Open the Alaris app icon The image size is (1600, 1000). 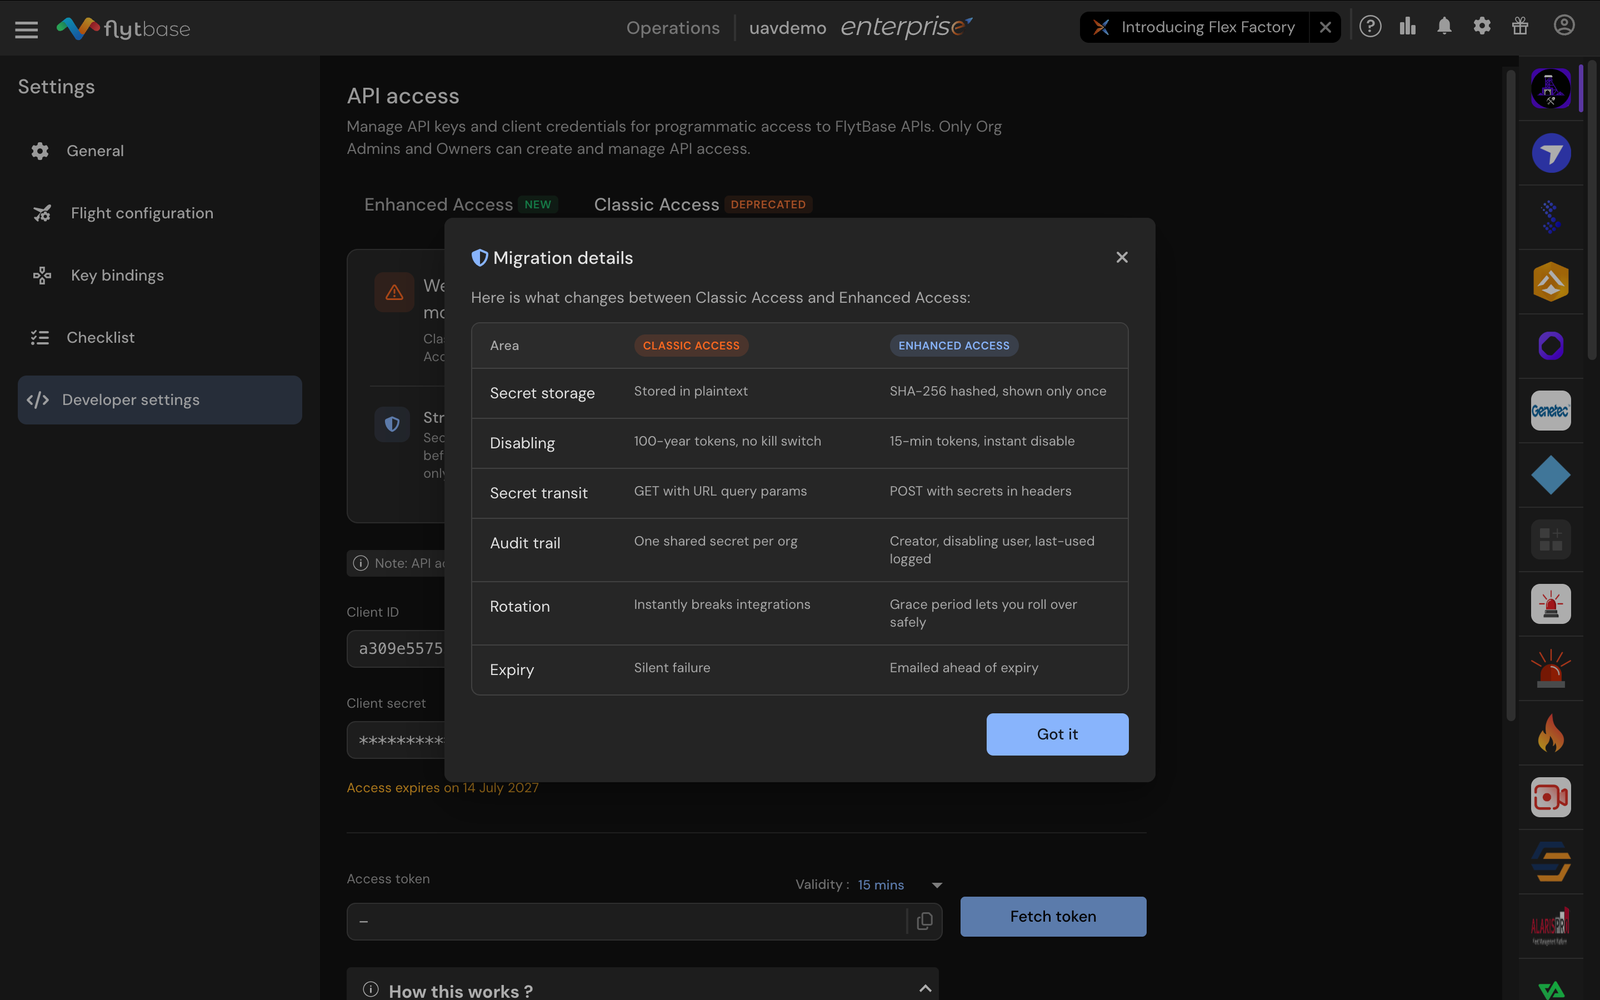pos(1551,927)
